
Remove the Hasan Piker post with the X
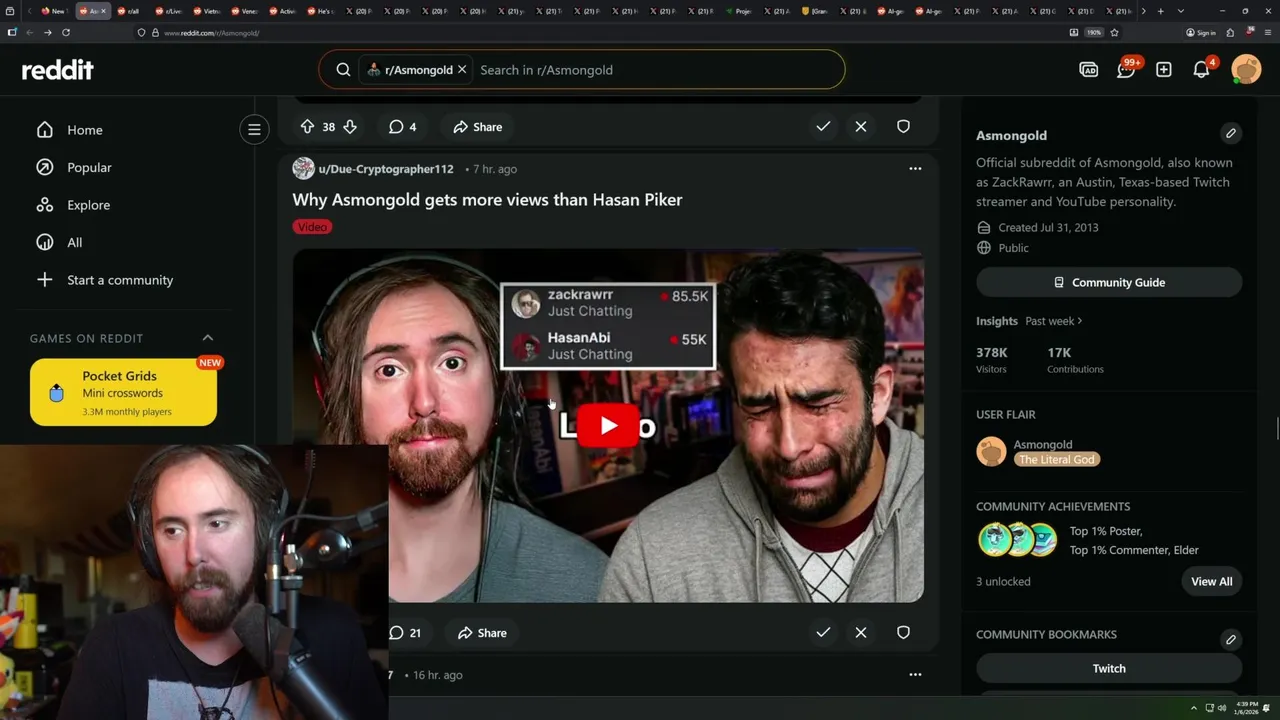coord(861,633)
